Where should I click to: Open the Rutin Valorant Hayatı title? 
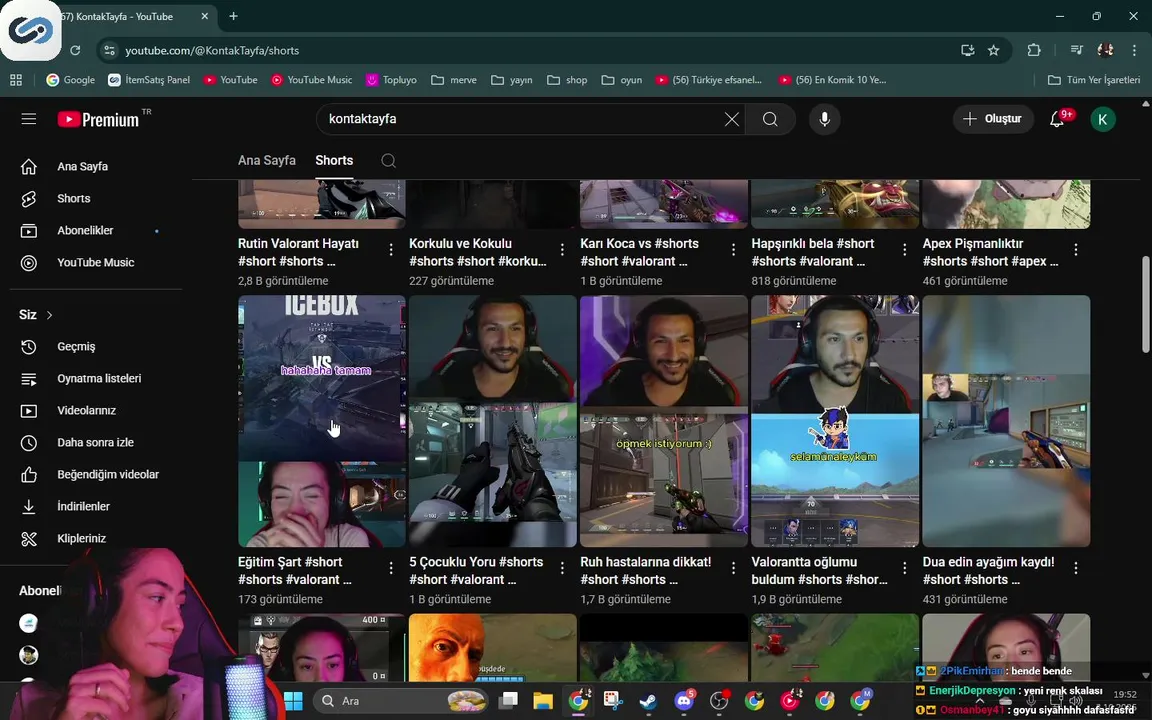298,252
